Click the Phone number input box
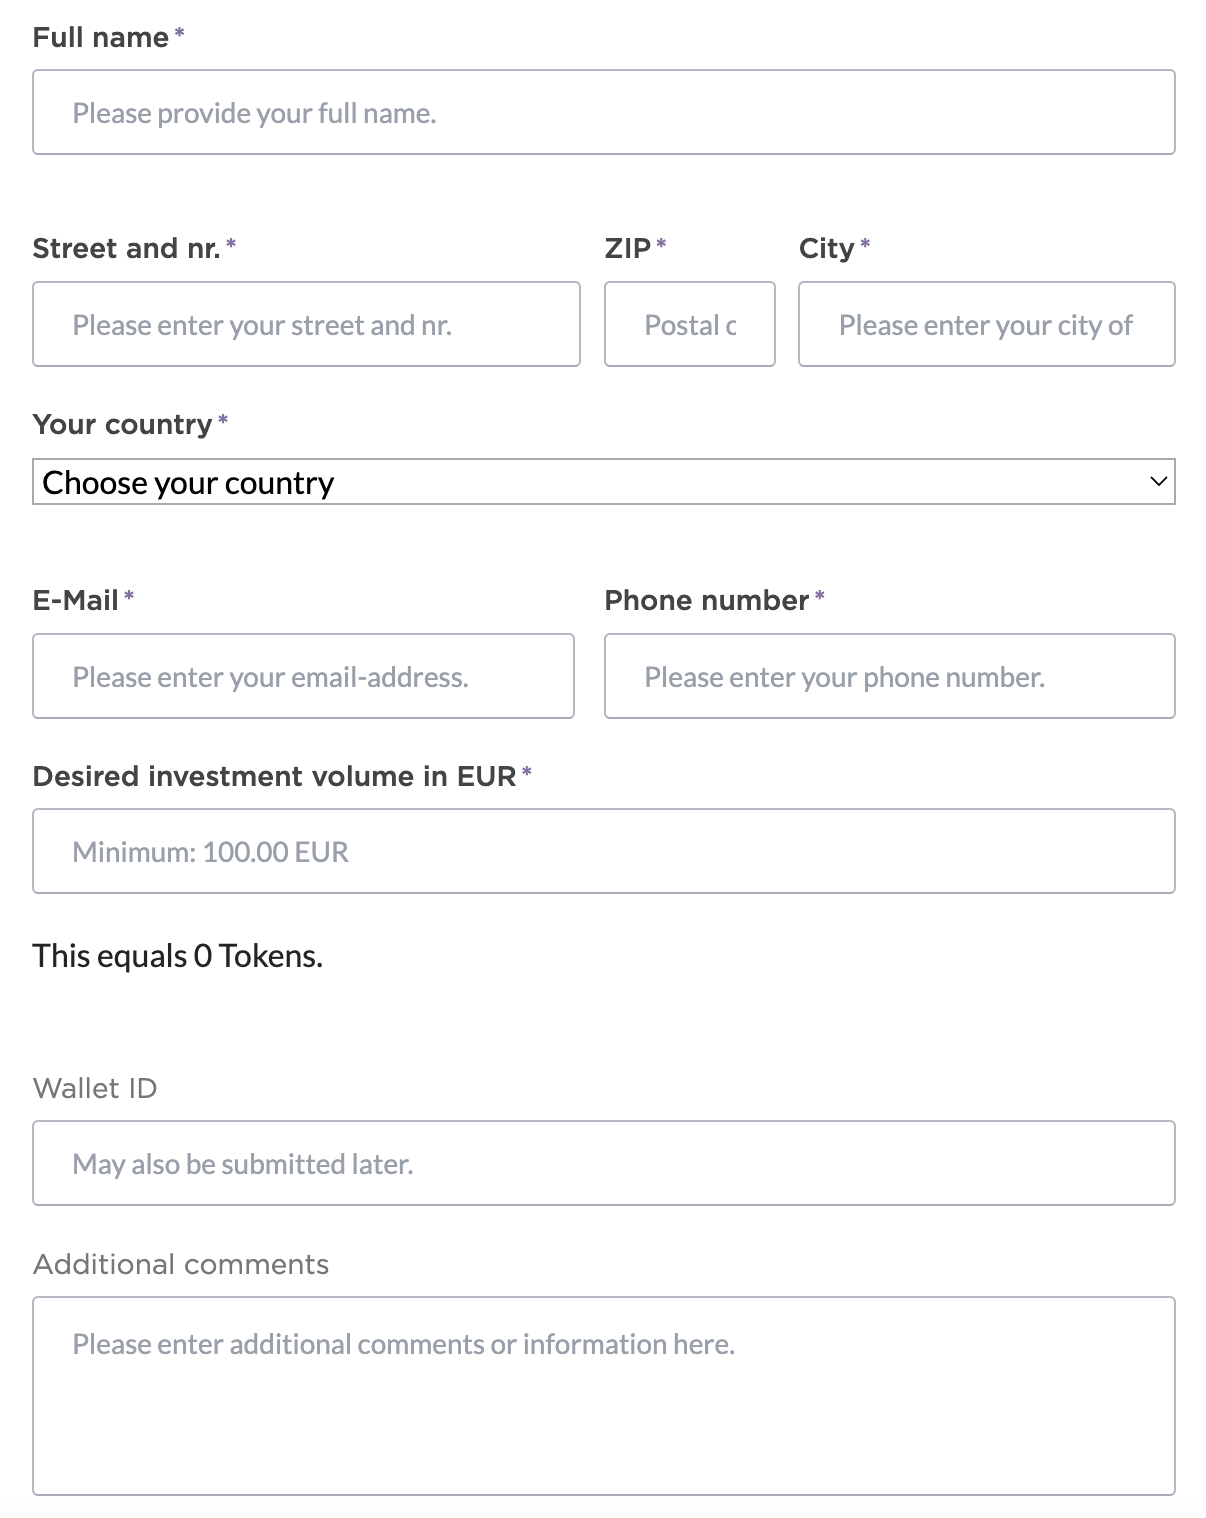 tap(889, 676)
